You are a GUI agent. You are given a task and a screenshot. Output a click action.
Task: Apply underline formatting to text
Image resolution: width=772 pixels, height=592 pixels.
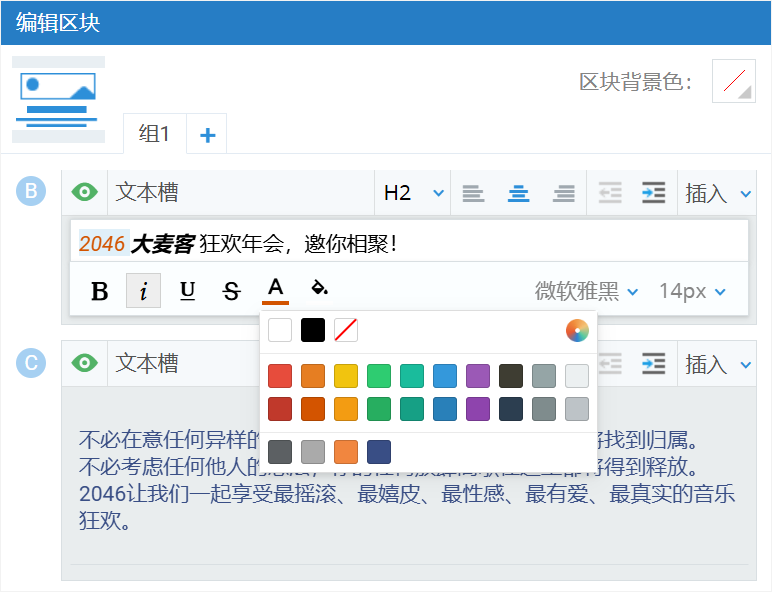[187, 291]
